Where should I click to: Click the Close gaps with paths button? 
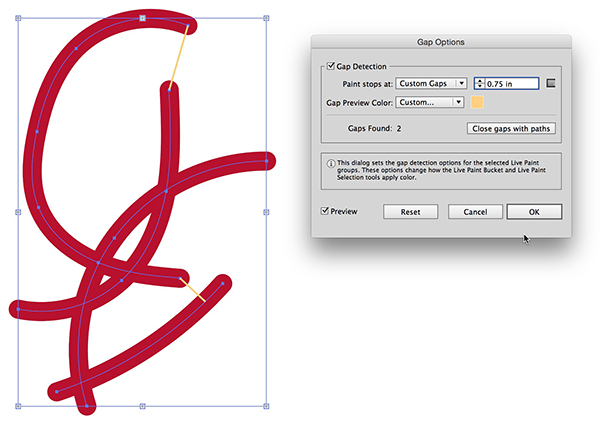pos(511,129)
